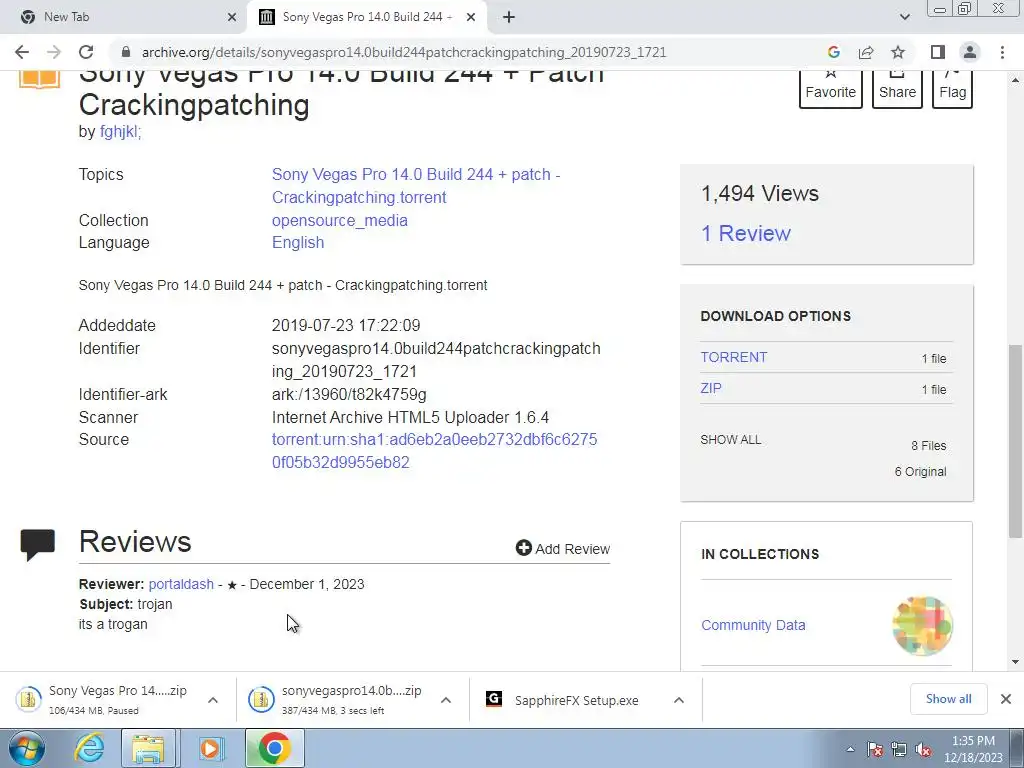The height and width of the screenshot is (768, 1024).
Task: Open reviewer portaldash profile
Action: (181, 584)
